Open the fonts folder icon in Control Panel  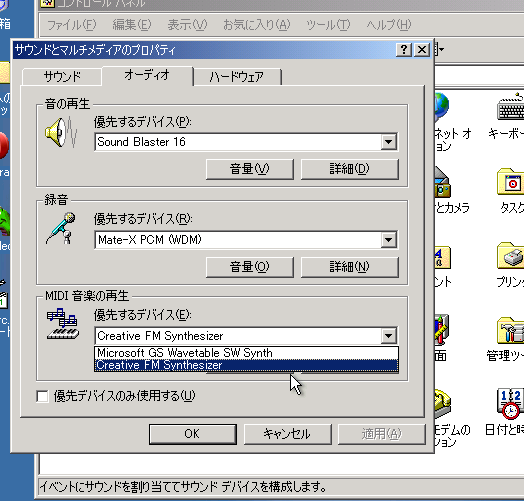point(443,257)
